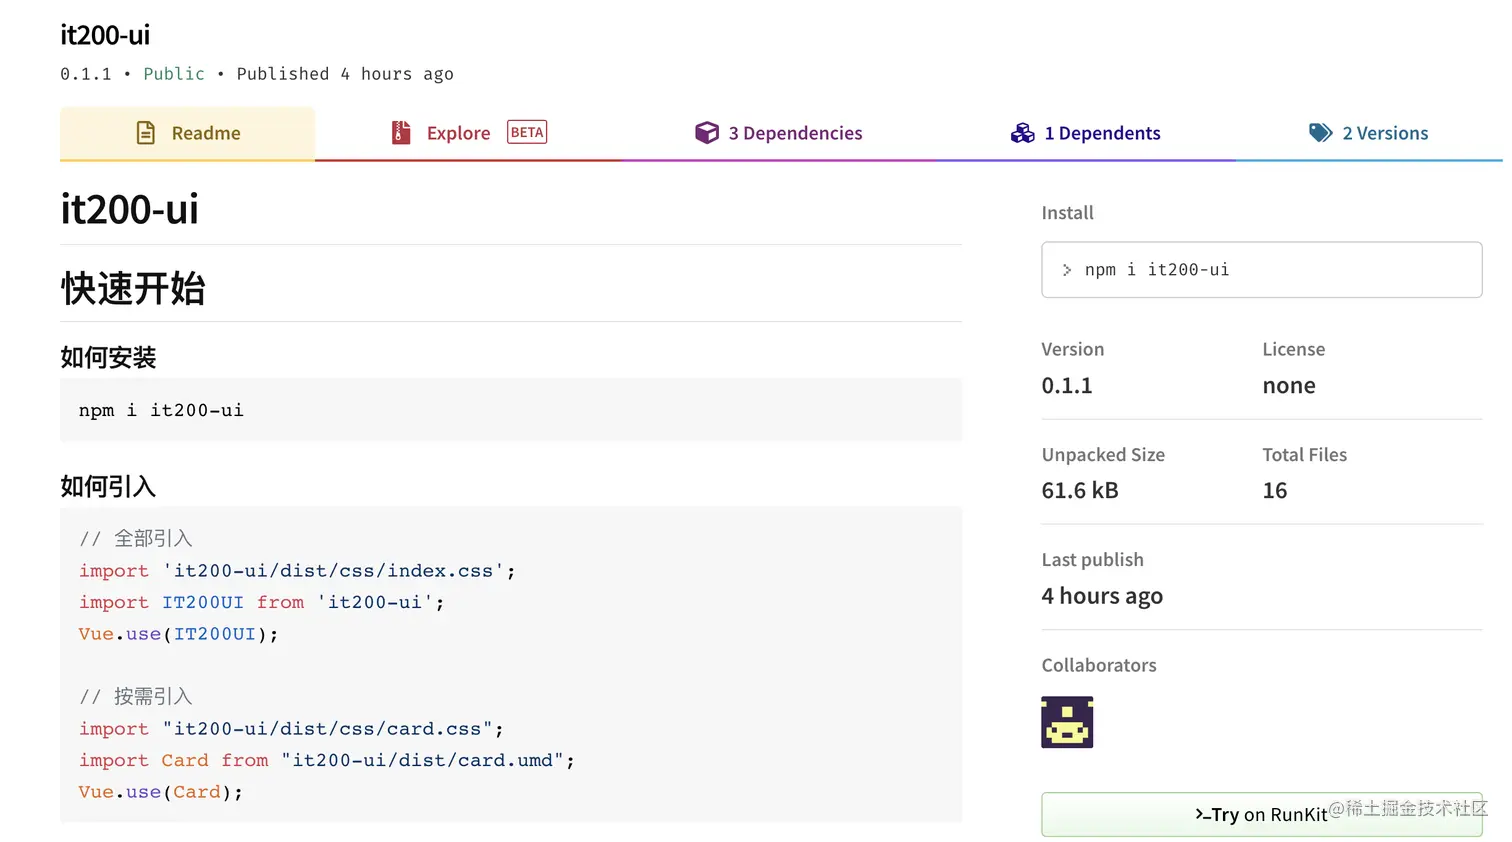This screenshot has height=842, width=1512.
Task: Click the 如何引入 heading
Action: tap(108, 486)
